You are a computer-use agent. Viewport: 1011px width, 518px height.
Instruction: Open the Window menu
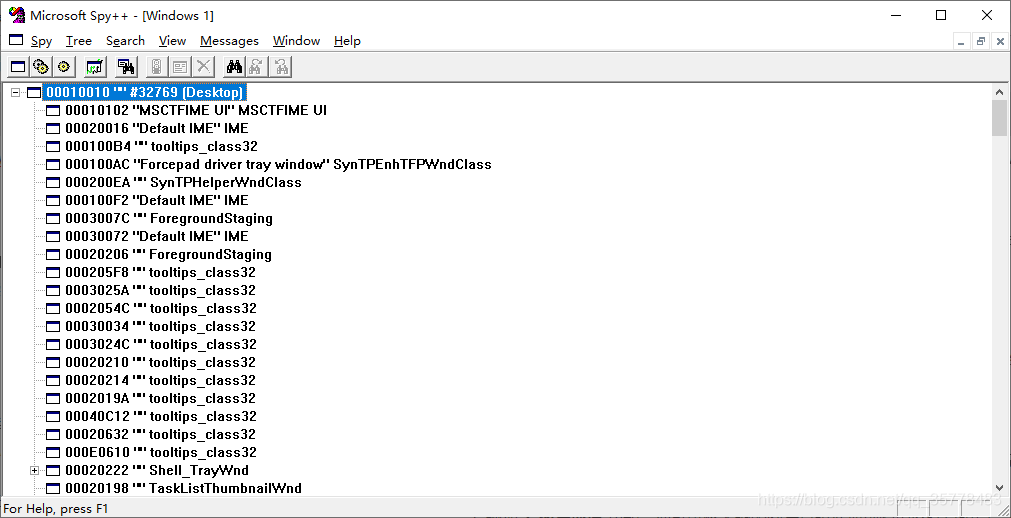tap(296, 41)
